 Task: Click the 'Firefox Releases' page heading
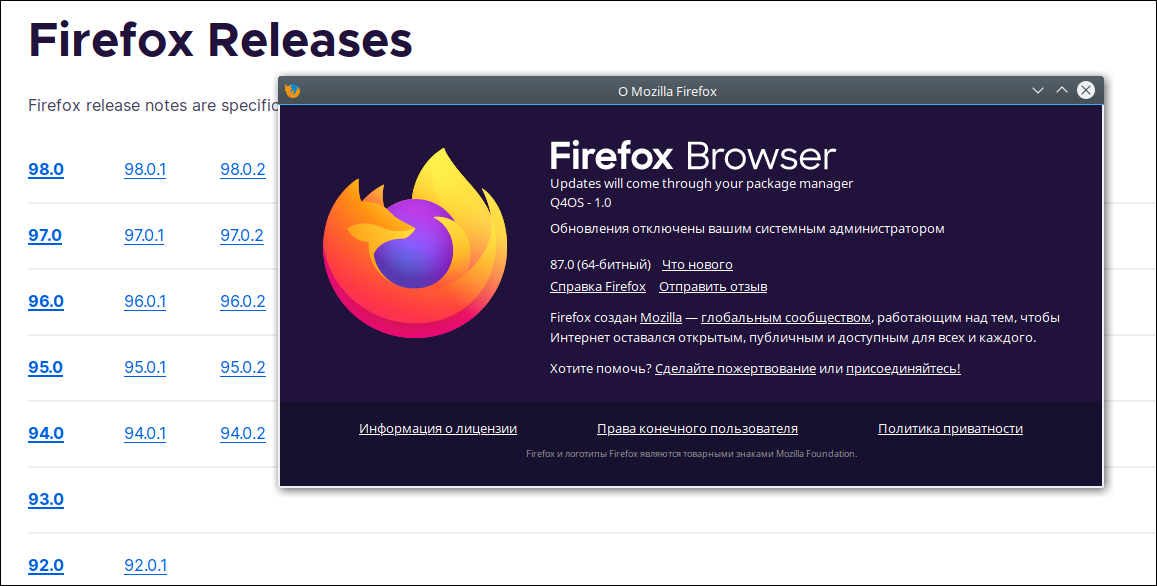pos(220,40)
